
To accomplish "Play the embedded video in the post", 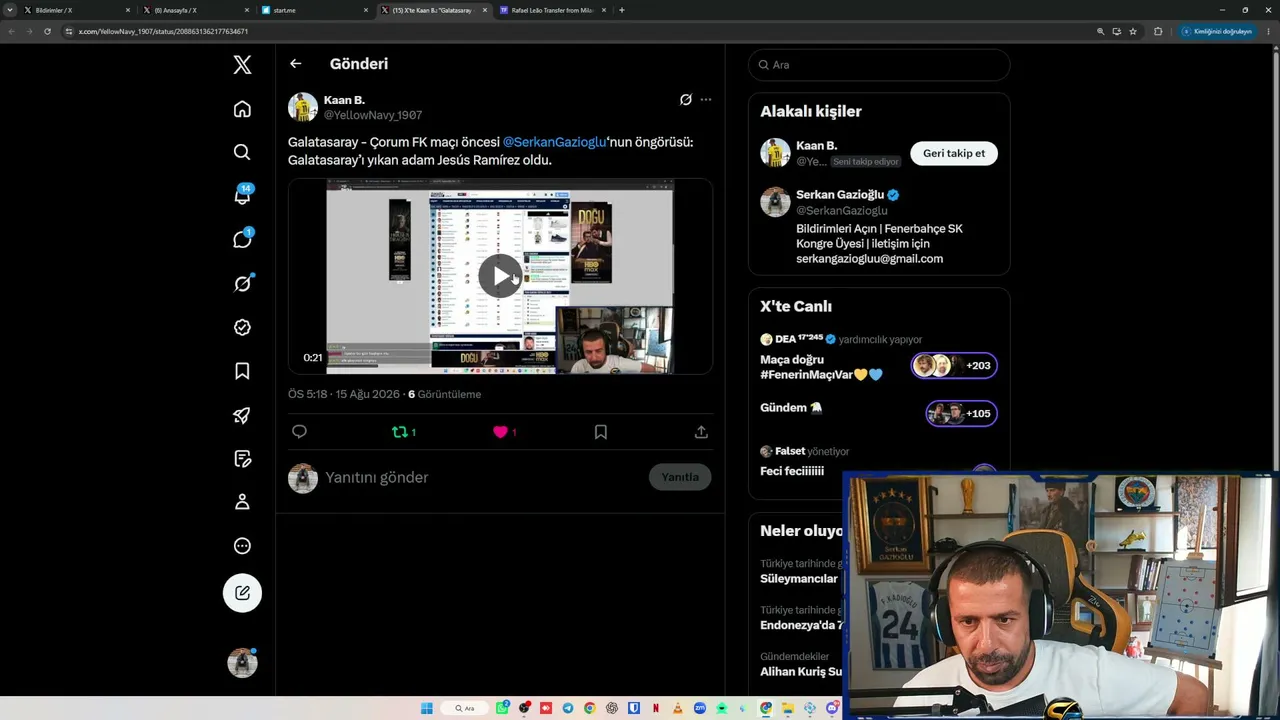I will point(500,276).
